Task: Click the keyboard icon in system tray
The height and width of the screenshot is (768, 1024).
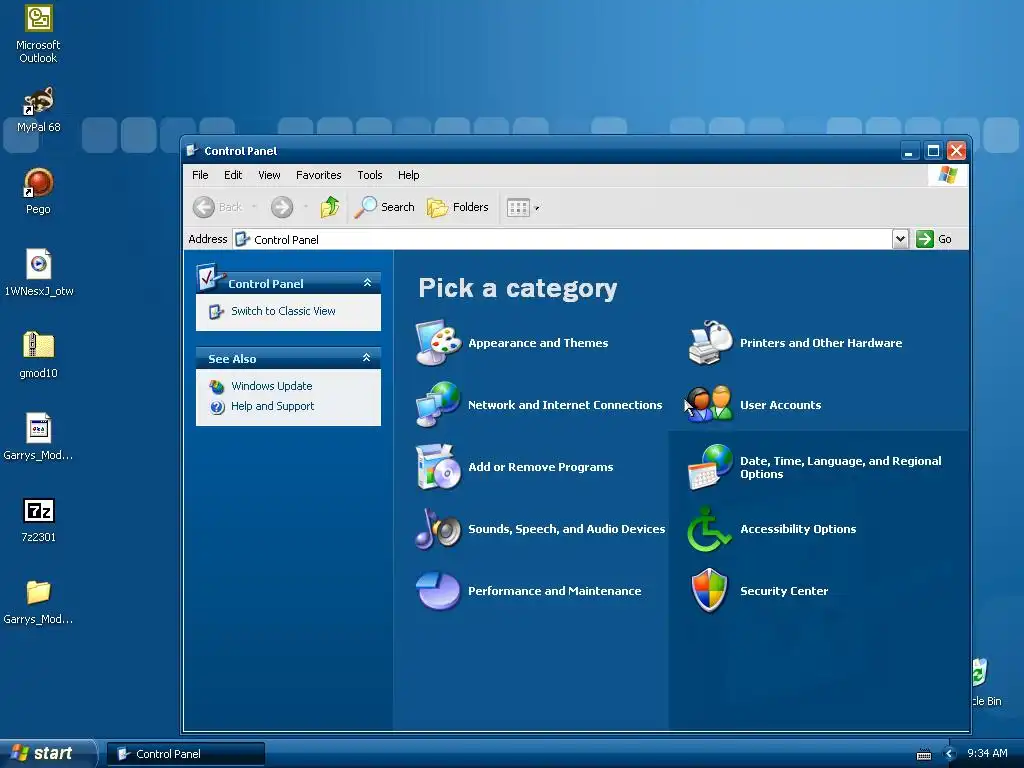Action: click(924, 754)
